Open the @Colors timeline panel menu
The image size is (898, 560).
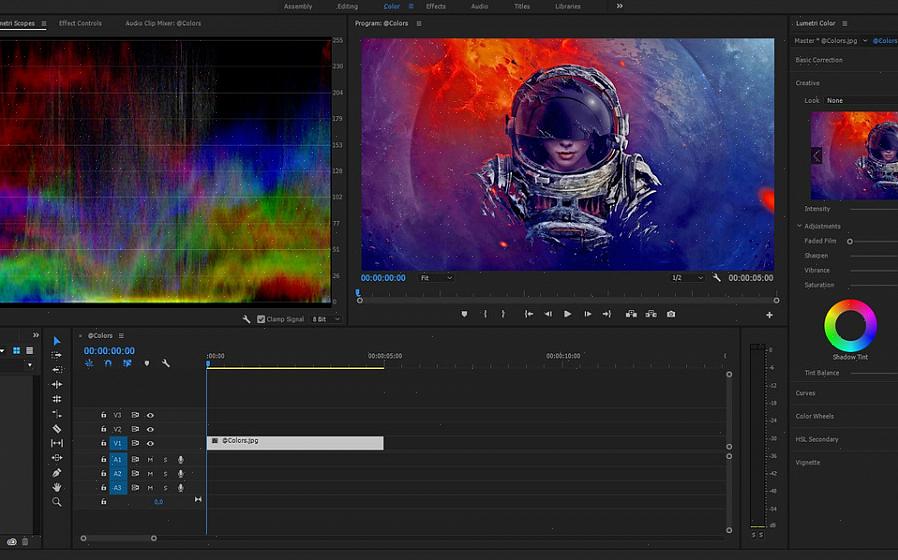coord(121,336)
